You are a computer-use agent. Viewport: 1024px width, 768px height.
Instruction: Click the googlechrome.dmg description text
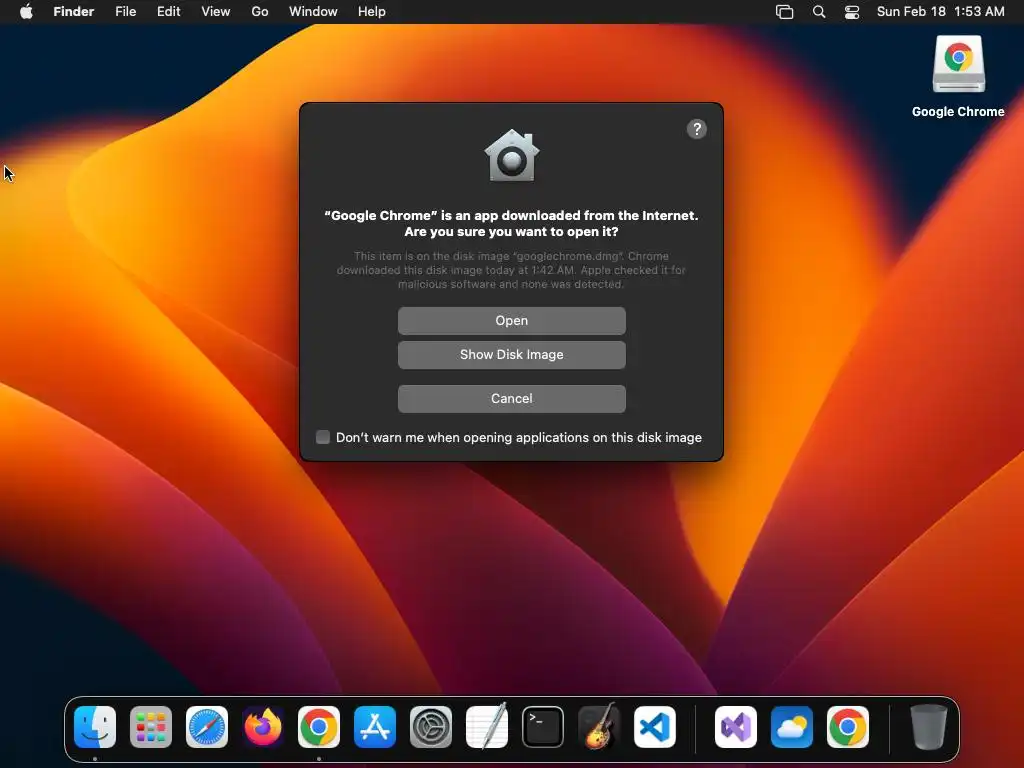pyautogui.click(x=511, y=270)
